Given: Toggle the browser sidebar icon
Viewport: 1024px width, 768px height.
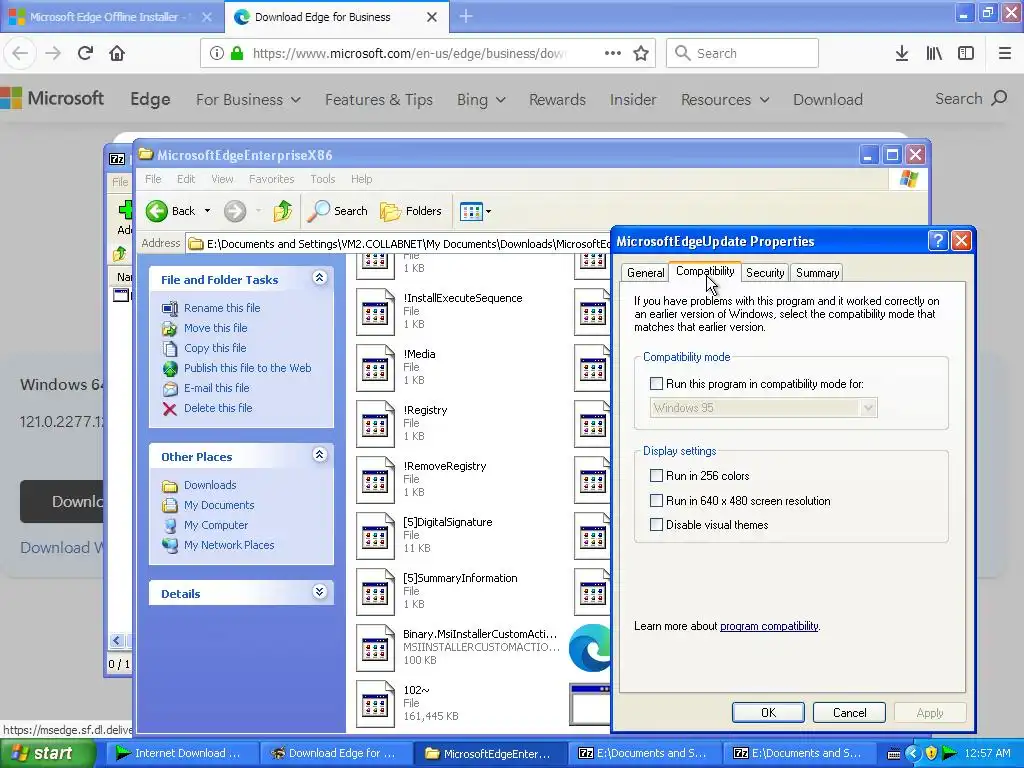Looking at the screenshot, I should [966, 53].
